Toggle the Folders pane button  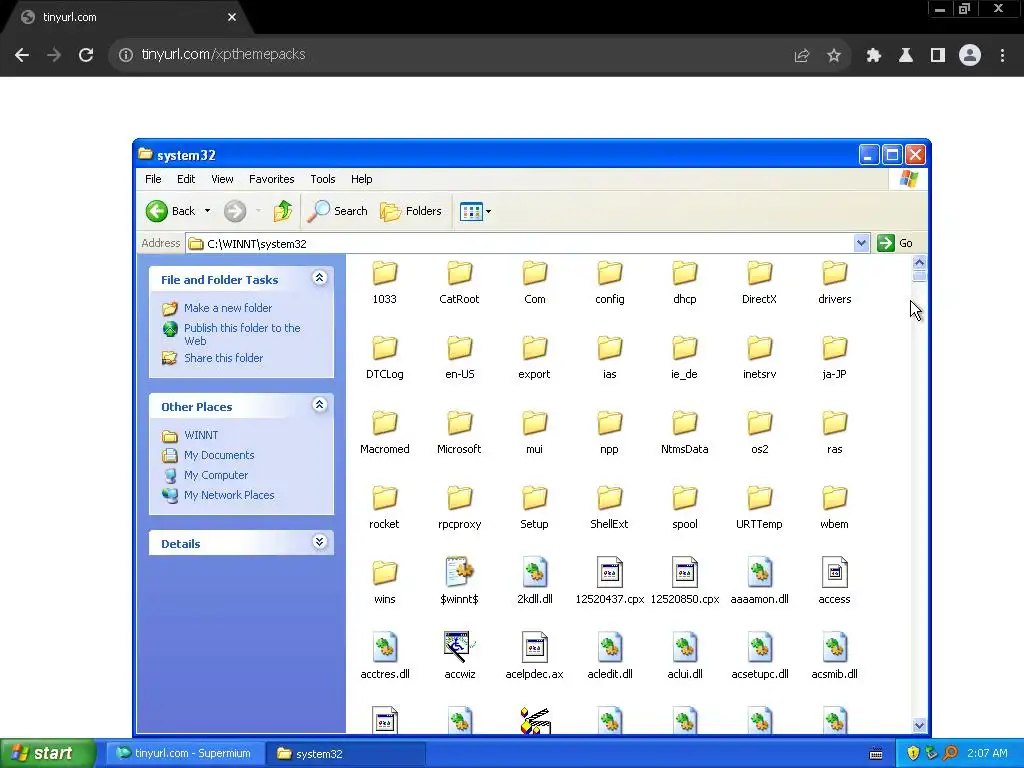click(411, 211)
